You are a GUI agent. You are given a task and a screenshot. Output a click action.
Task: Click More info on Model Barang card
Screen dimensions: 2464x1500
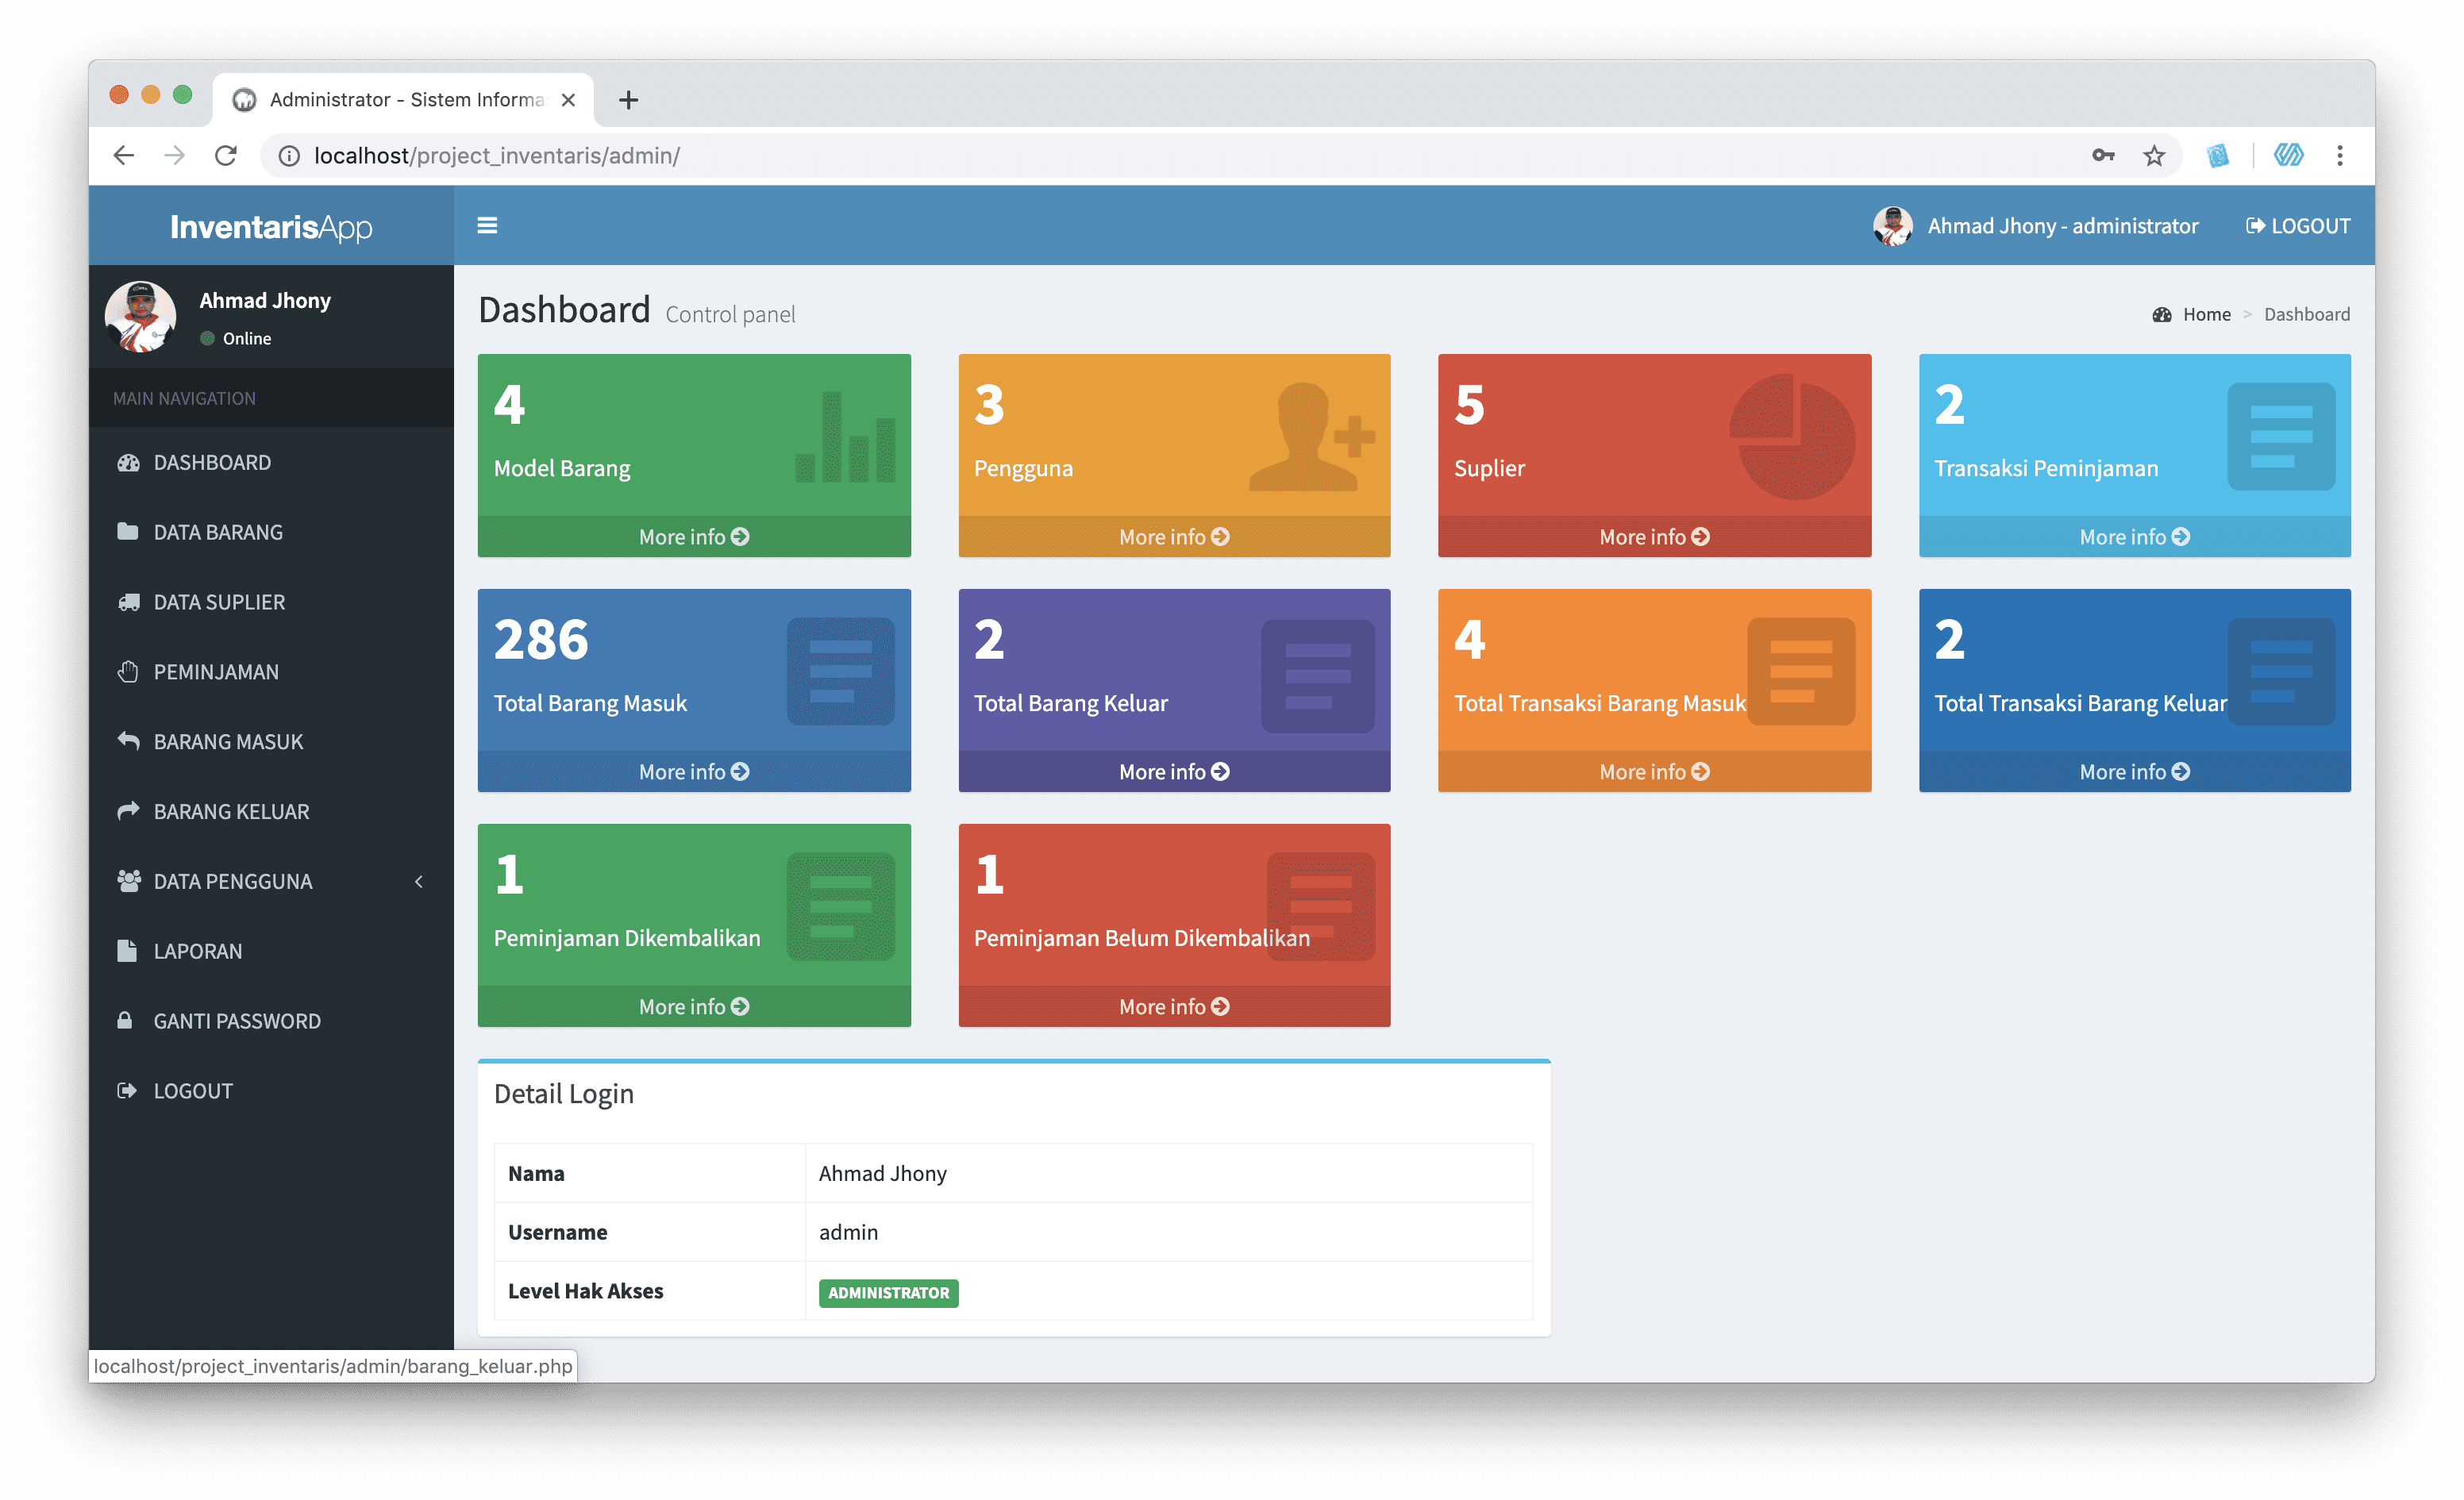pos(694,537)
